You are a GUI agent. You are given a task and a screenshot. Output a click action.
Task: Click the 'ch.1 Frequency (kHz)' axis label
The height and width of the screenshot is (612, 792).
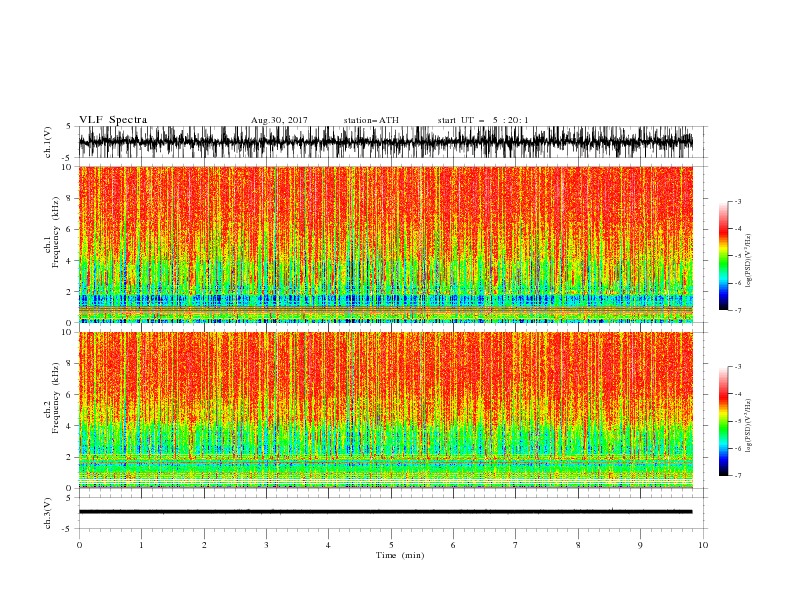click(x=52, y=233)
